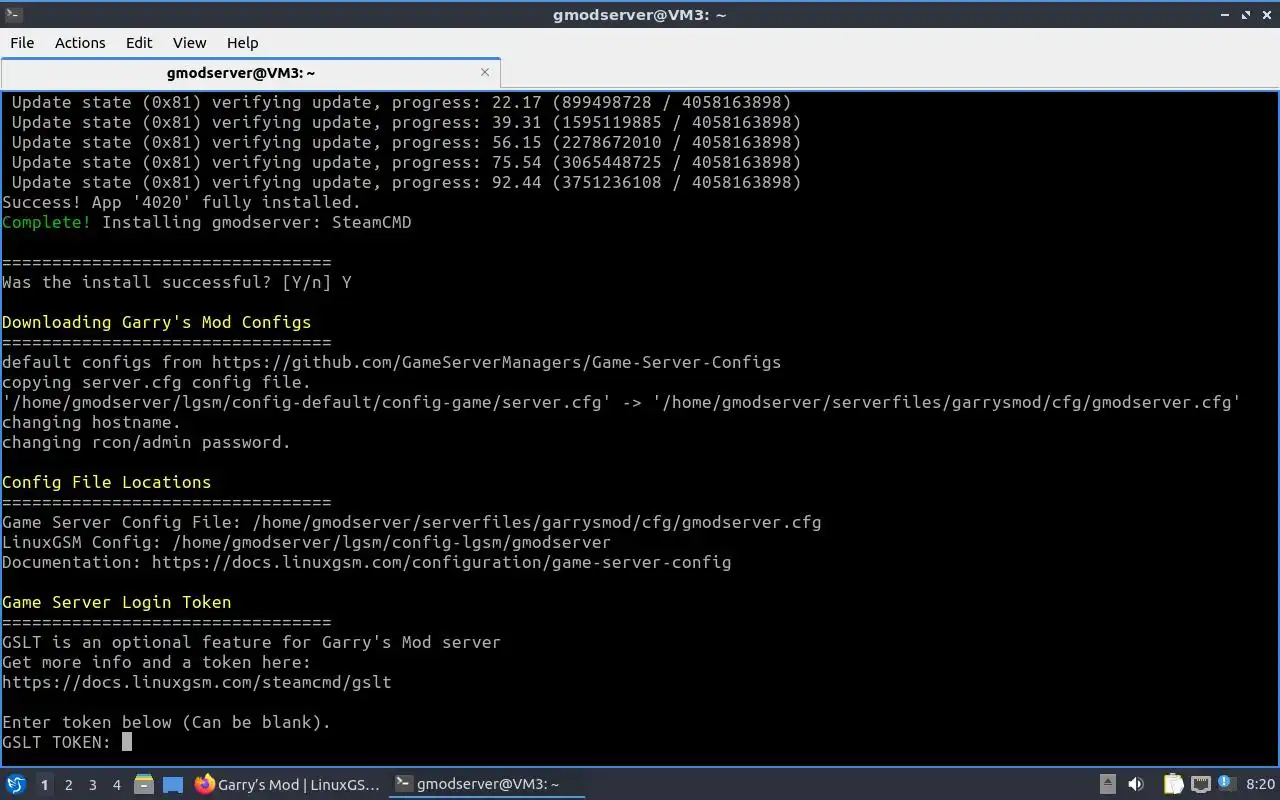
Task: Open the LXQt application menu launcher
Action: [15, 785]
